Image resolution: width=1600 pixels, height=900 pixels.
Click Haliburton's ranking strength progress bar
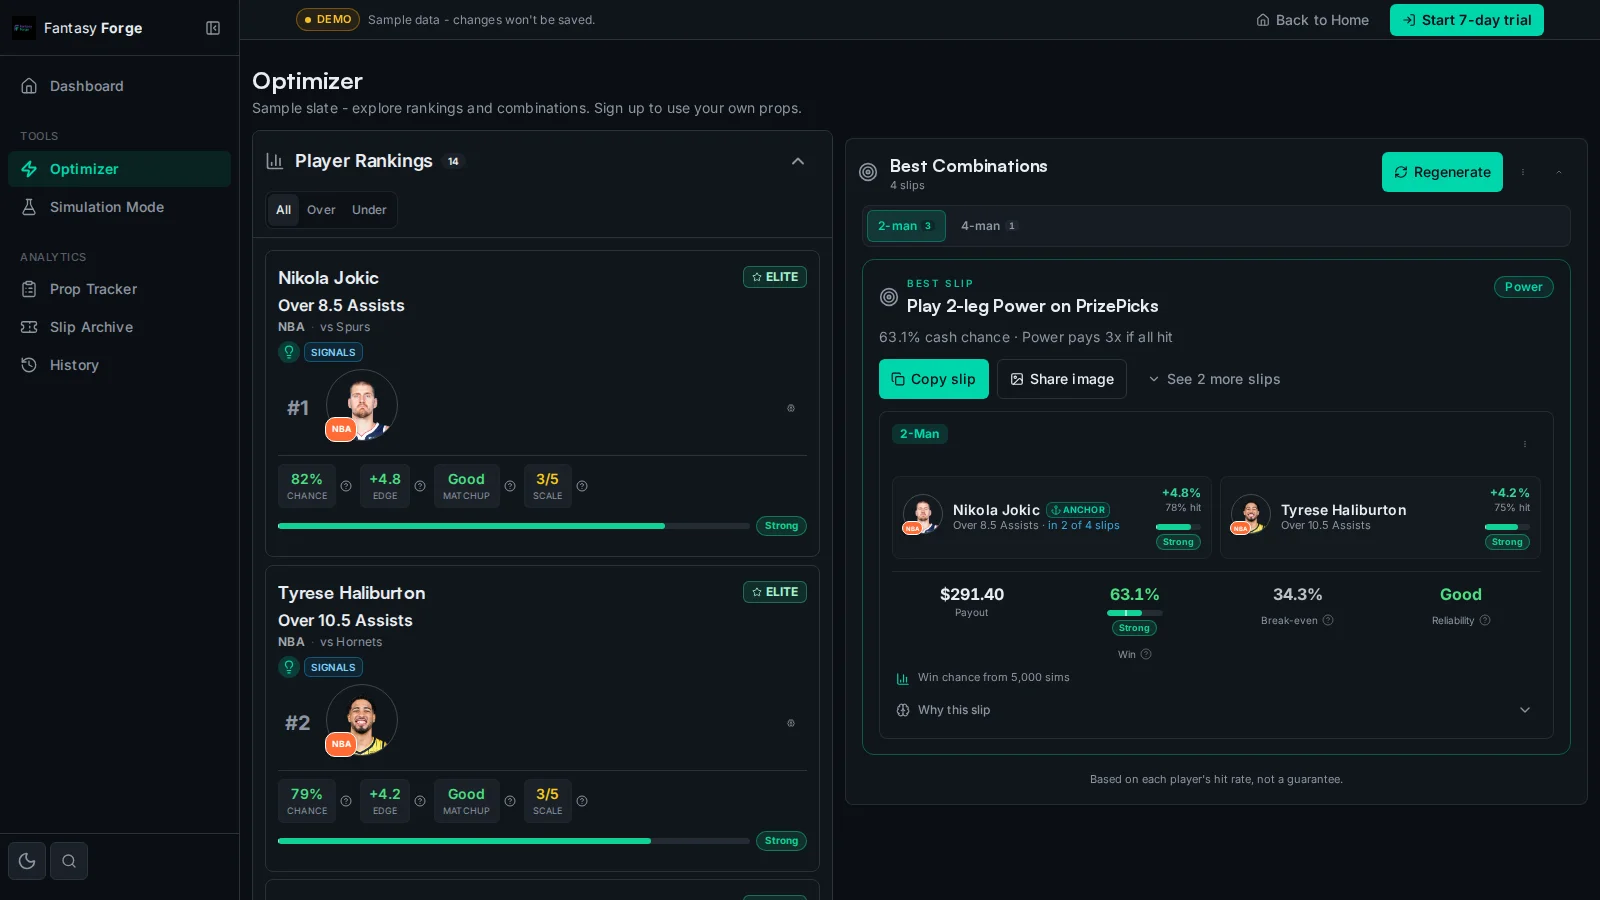514,841
